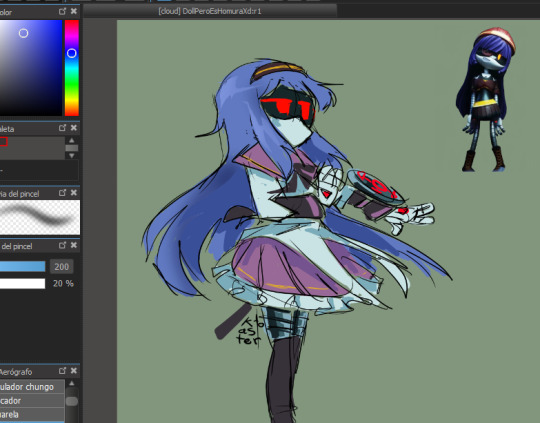
Task: Undock the Aerógrafo brush list panel
Action: click(x=62, y=371)
